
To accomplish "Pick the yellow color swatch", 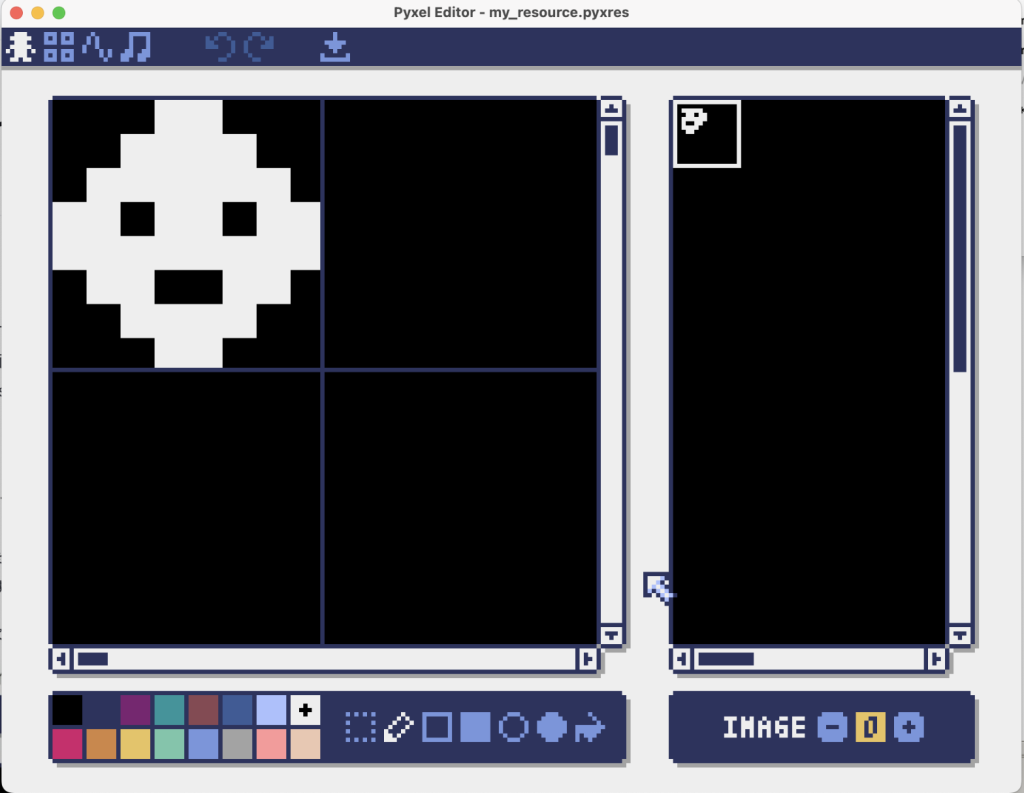I will (135, 744).
